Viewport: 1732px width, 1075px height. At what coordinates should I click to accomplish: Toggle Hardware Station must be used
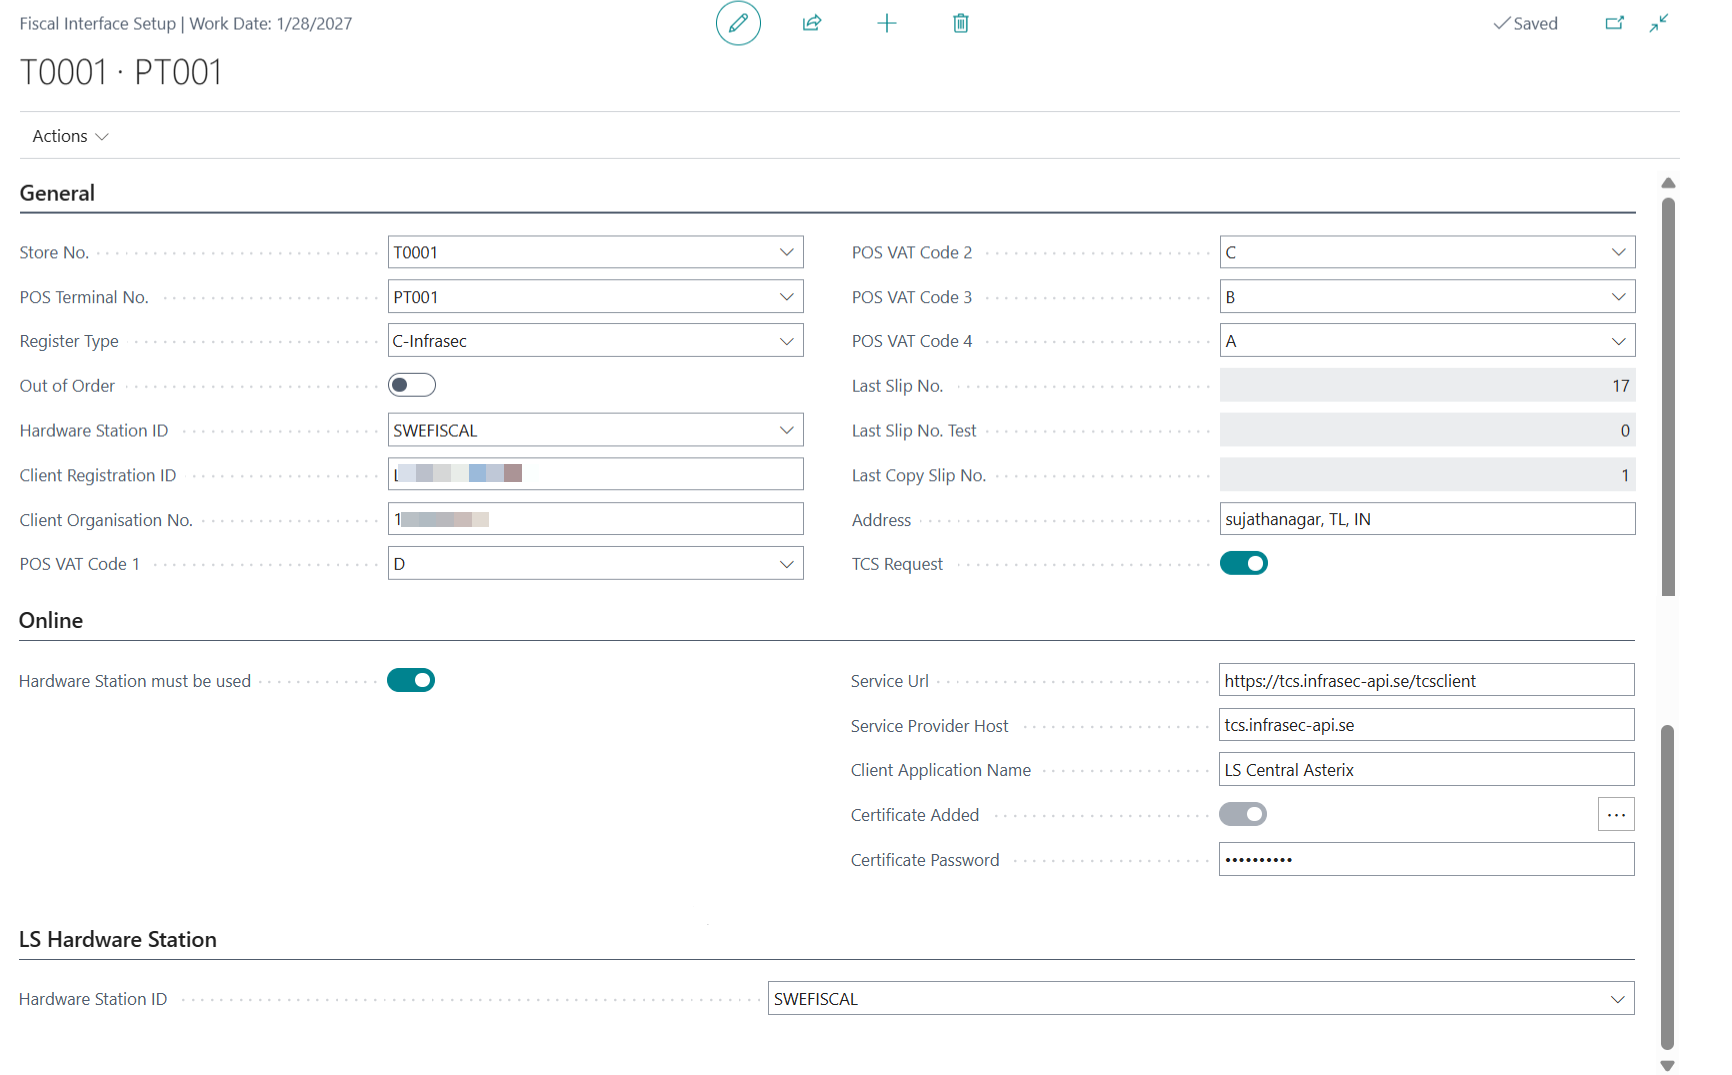pos(411,681)
